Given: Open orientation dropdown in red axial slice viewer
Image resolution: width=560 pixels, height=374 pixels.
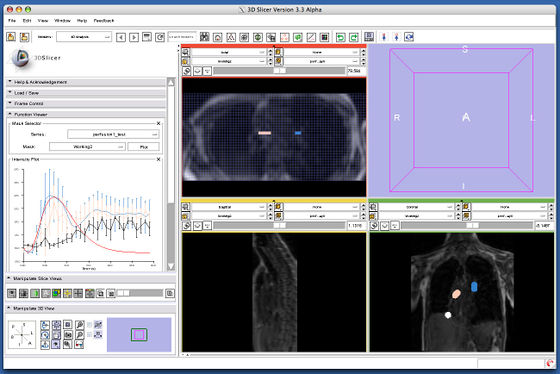Looking at the screenshot, I should point(229,52).
